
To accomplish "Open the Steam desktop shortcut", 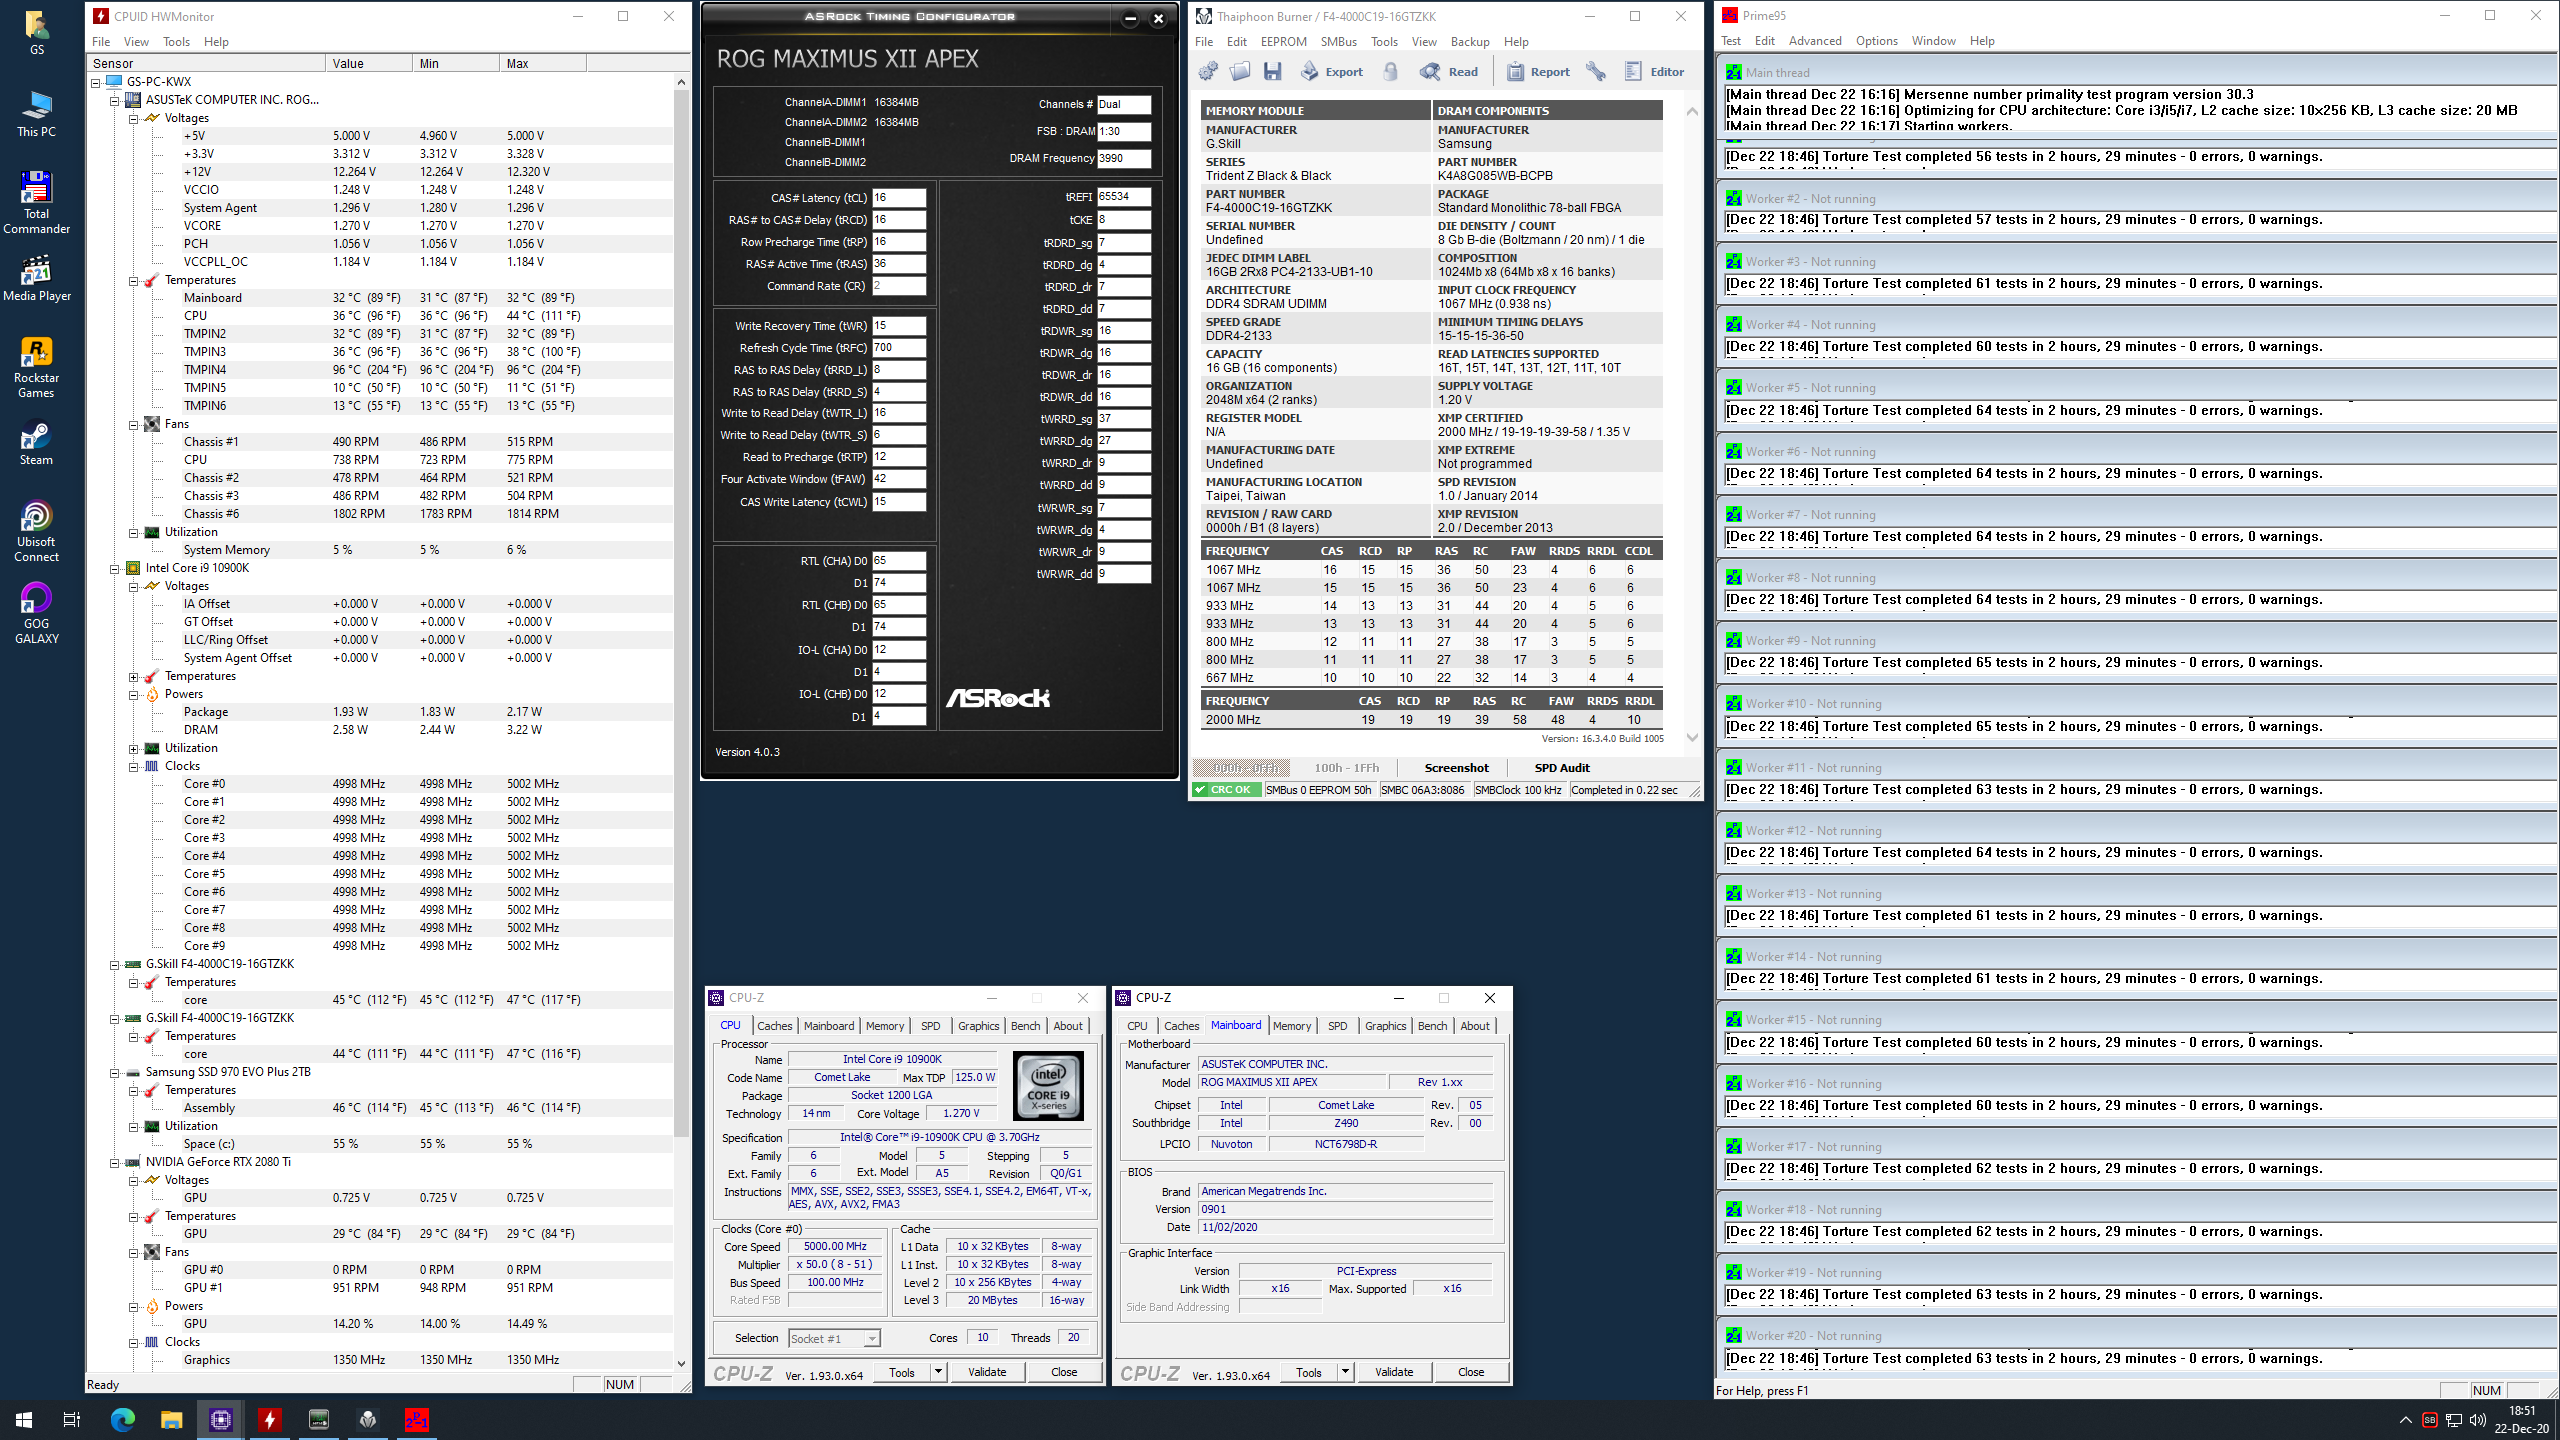I will tap(36, 444).
